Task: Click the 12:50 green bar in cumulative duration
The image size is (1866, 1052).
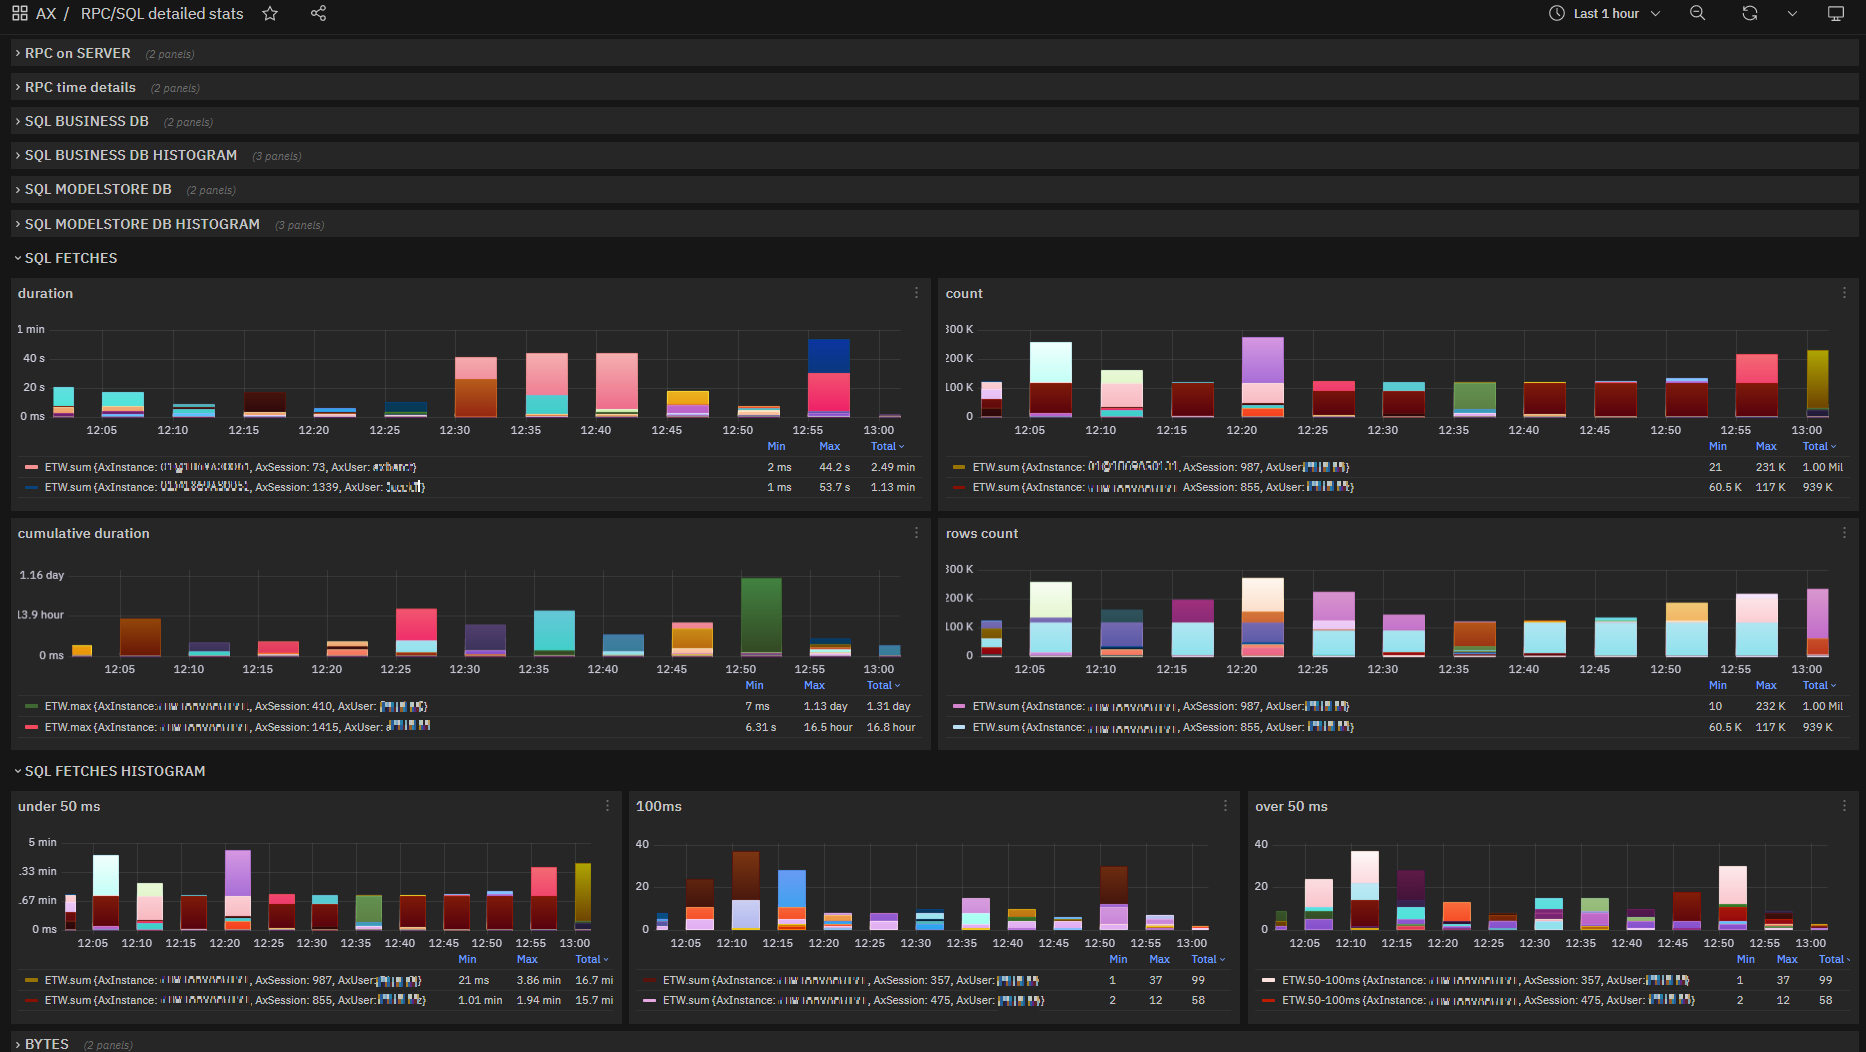Action: coord(761,615)
